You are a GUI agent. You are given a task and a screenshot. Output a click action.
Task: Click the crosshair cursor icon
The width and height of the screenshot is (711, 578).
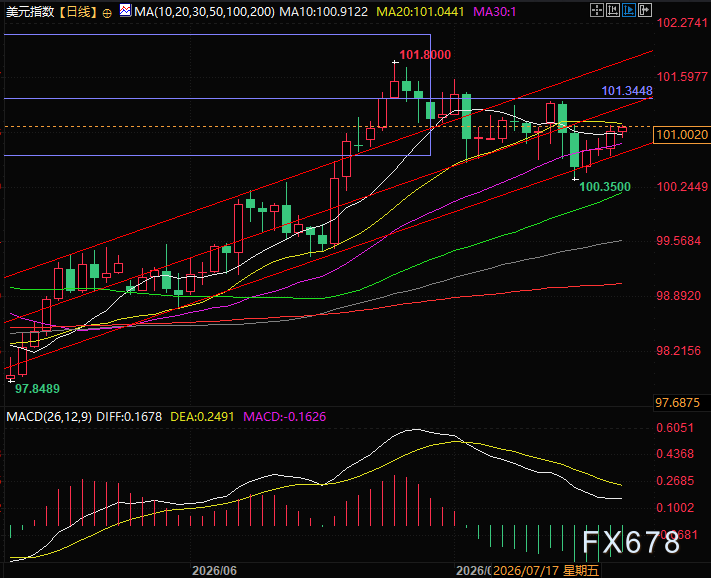coord(597,10)
